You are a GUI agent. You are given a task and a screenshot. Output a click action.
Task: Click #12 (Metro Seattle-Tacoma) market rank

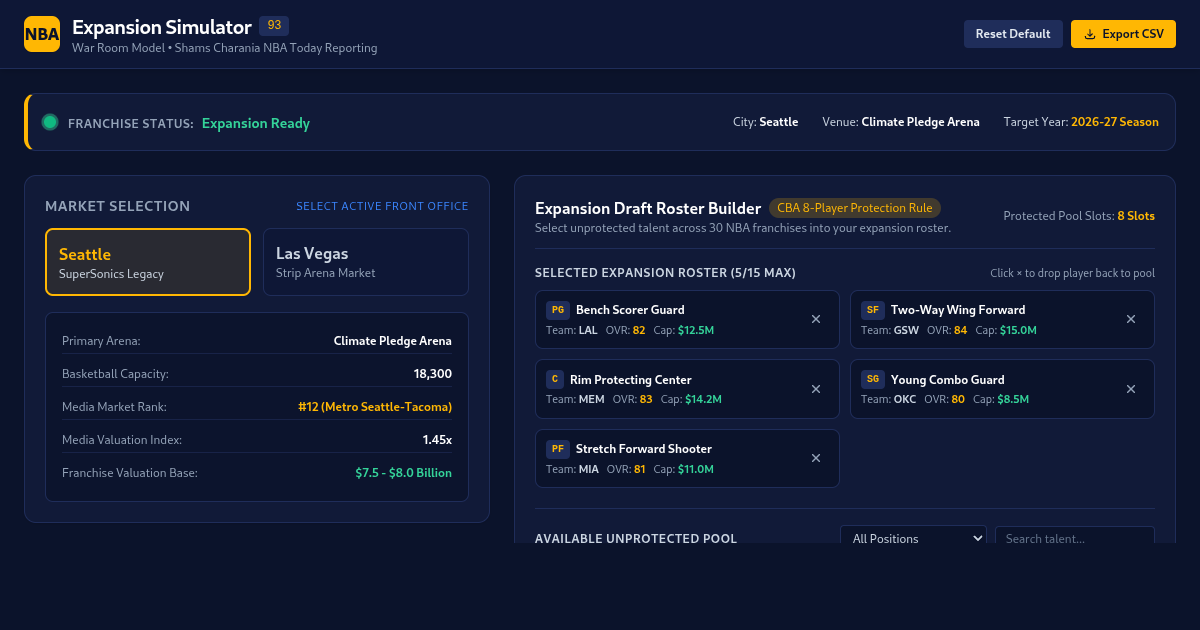pyautogui.click(x=375, y=407)
